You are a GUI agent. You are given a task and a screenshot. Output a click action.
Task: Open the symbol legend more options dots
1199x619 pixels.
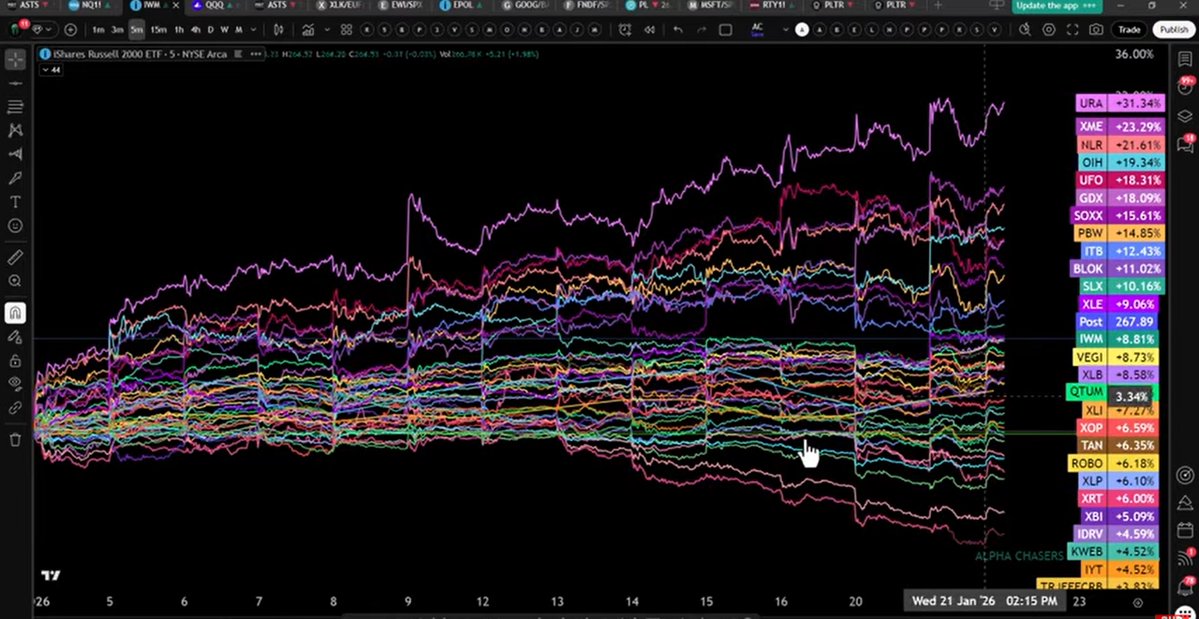pyautogui.click(x=255, y=54)
